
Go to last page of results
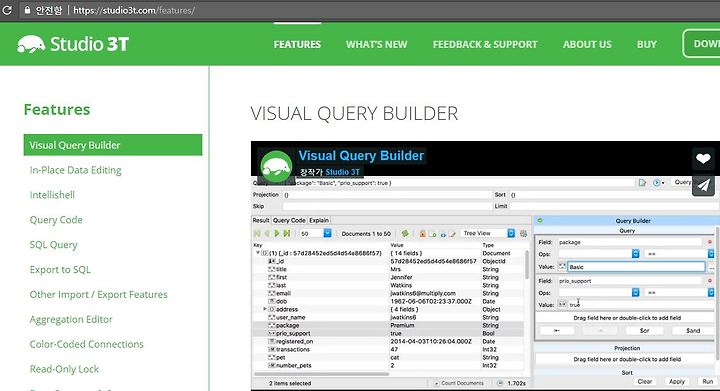coord(287,234)
